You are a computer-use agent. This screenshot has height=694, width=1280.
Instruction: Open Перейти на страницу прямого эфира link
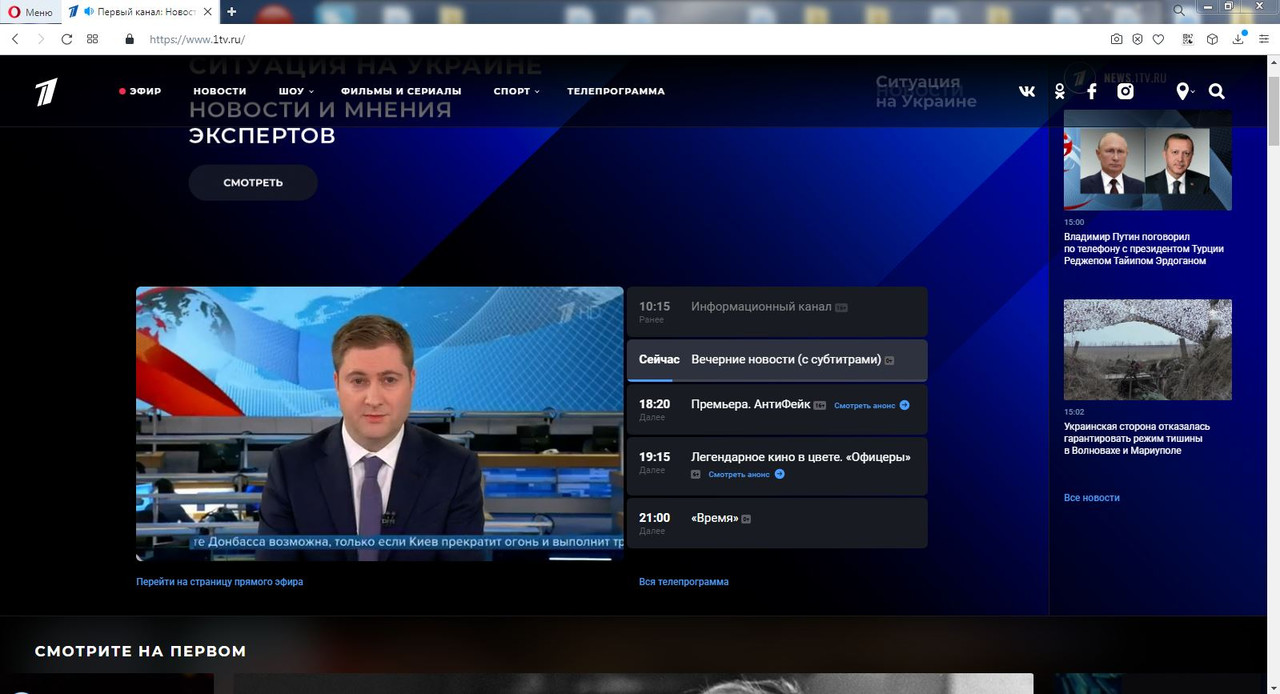[219, 581]
